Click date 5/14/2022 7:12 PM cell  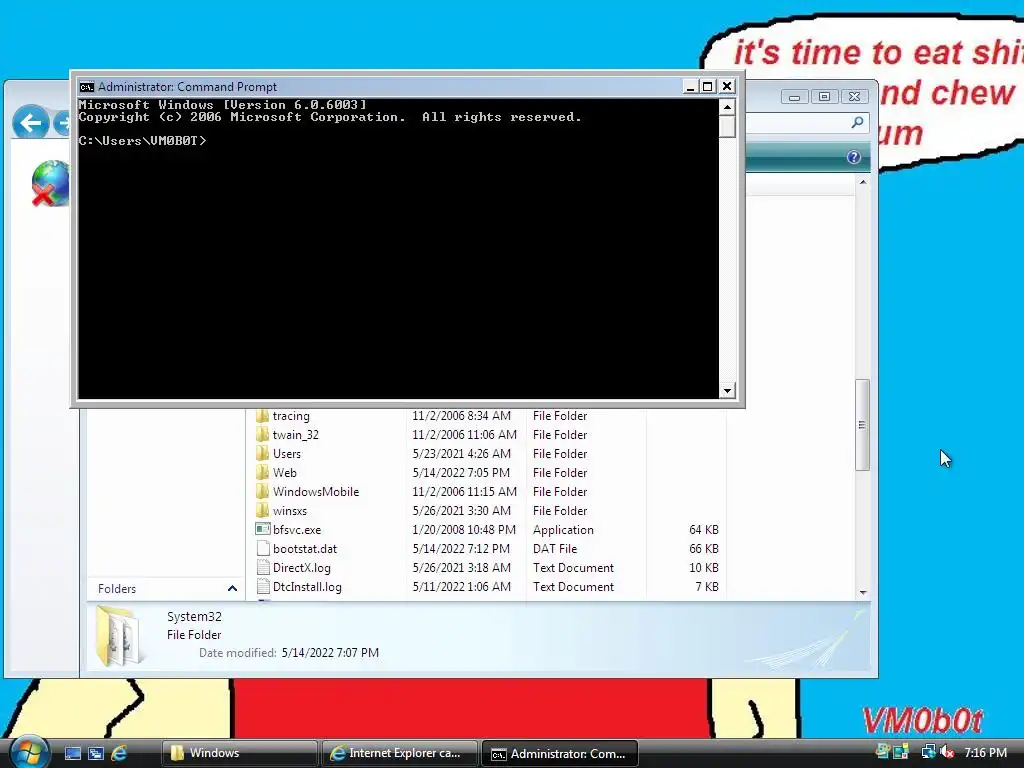click(461, 549)
